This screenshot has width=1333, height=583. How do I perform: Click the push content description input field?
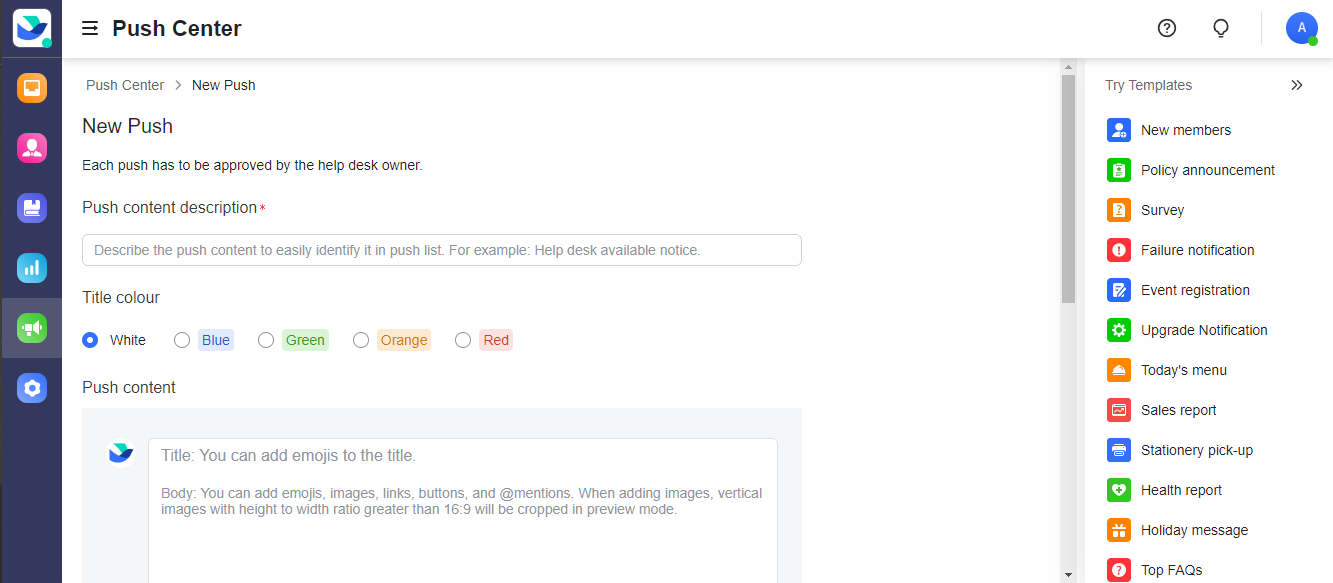point(441,250)
